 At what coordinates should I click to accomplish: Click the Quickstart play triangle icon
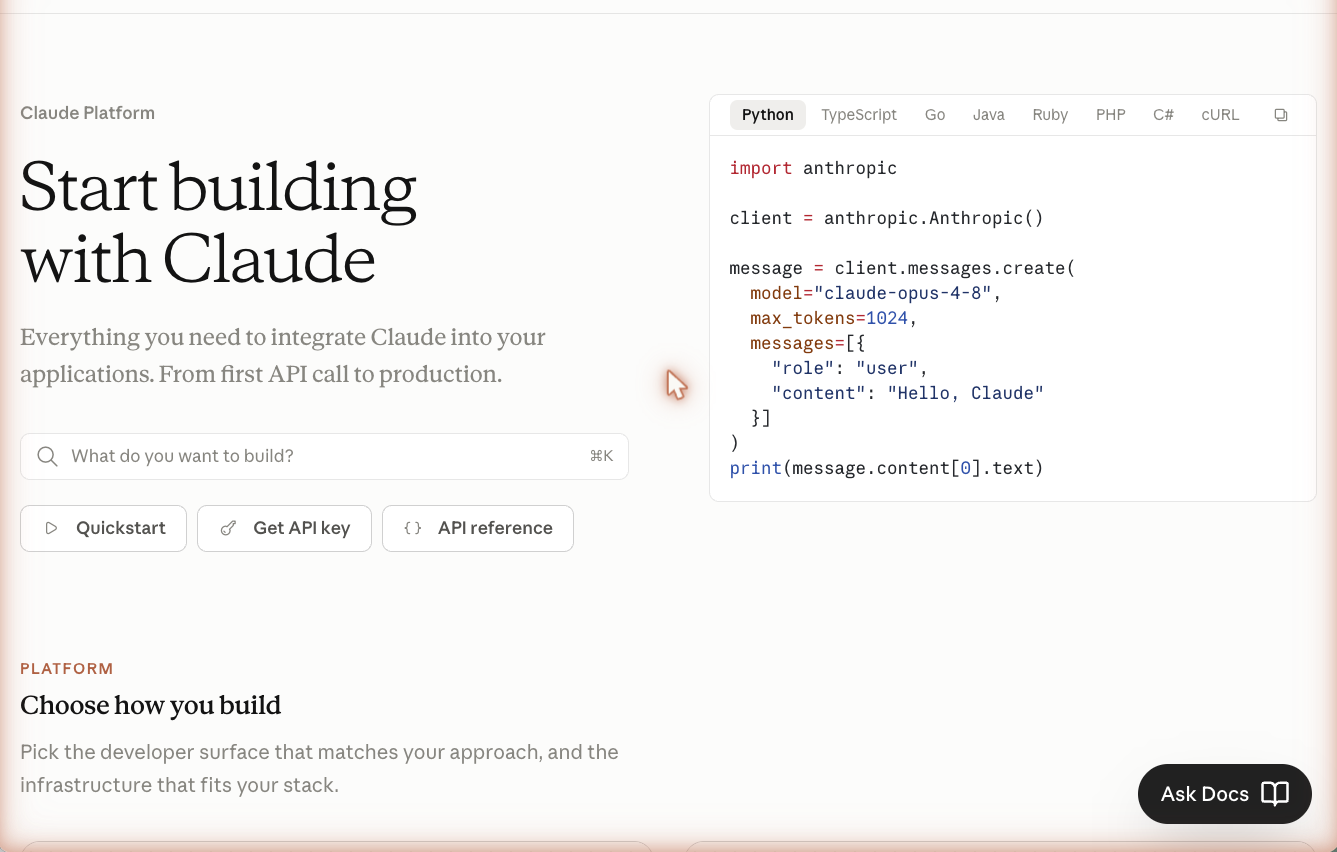[x=51, y=528]
